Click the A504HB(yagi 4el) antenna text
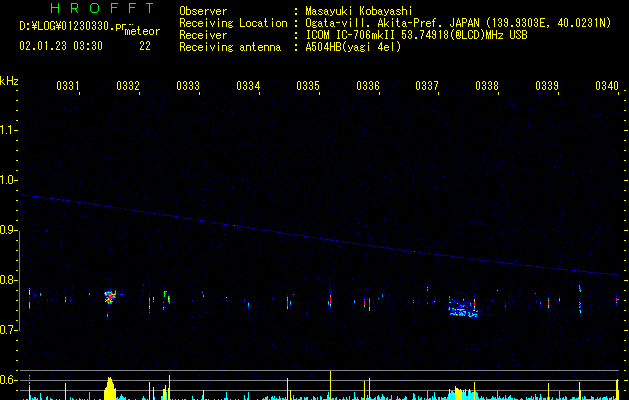Screen dimensions: 629x400 (353, 47)
